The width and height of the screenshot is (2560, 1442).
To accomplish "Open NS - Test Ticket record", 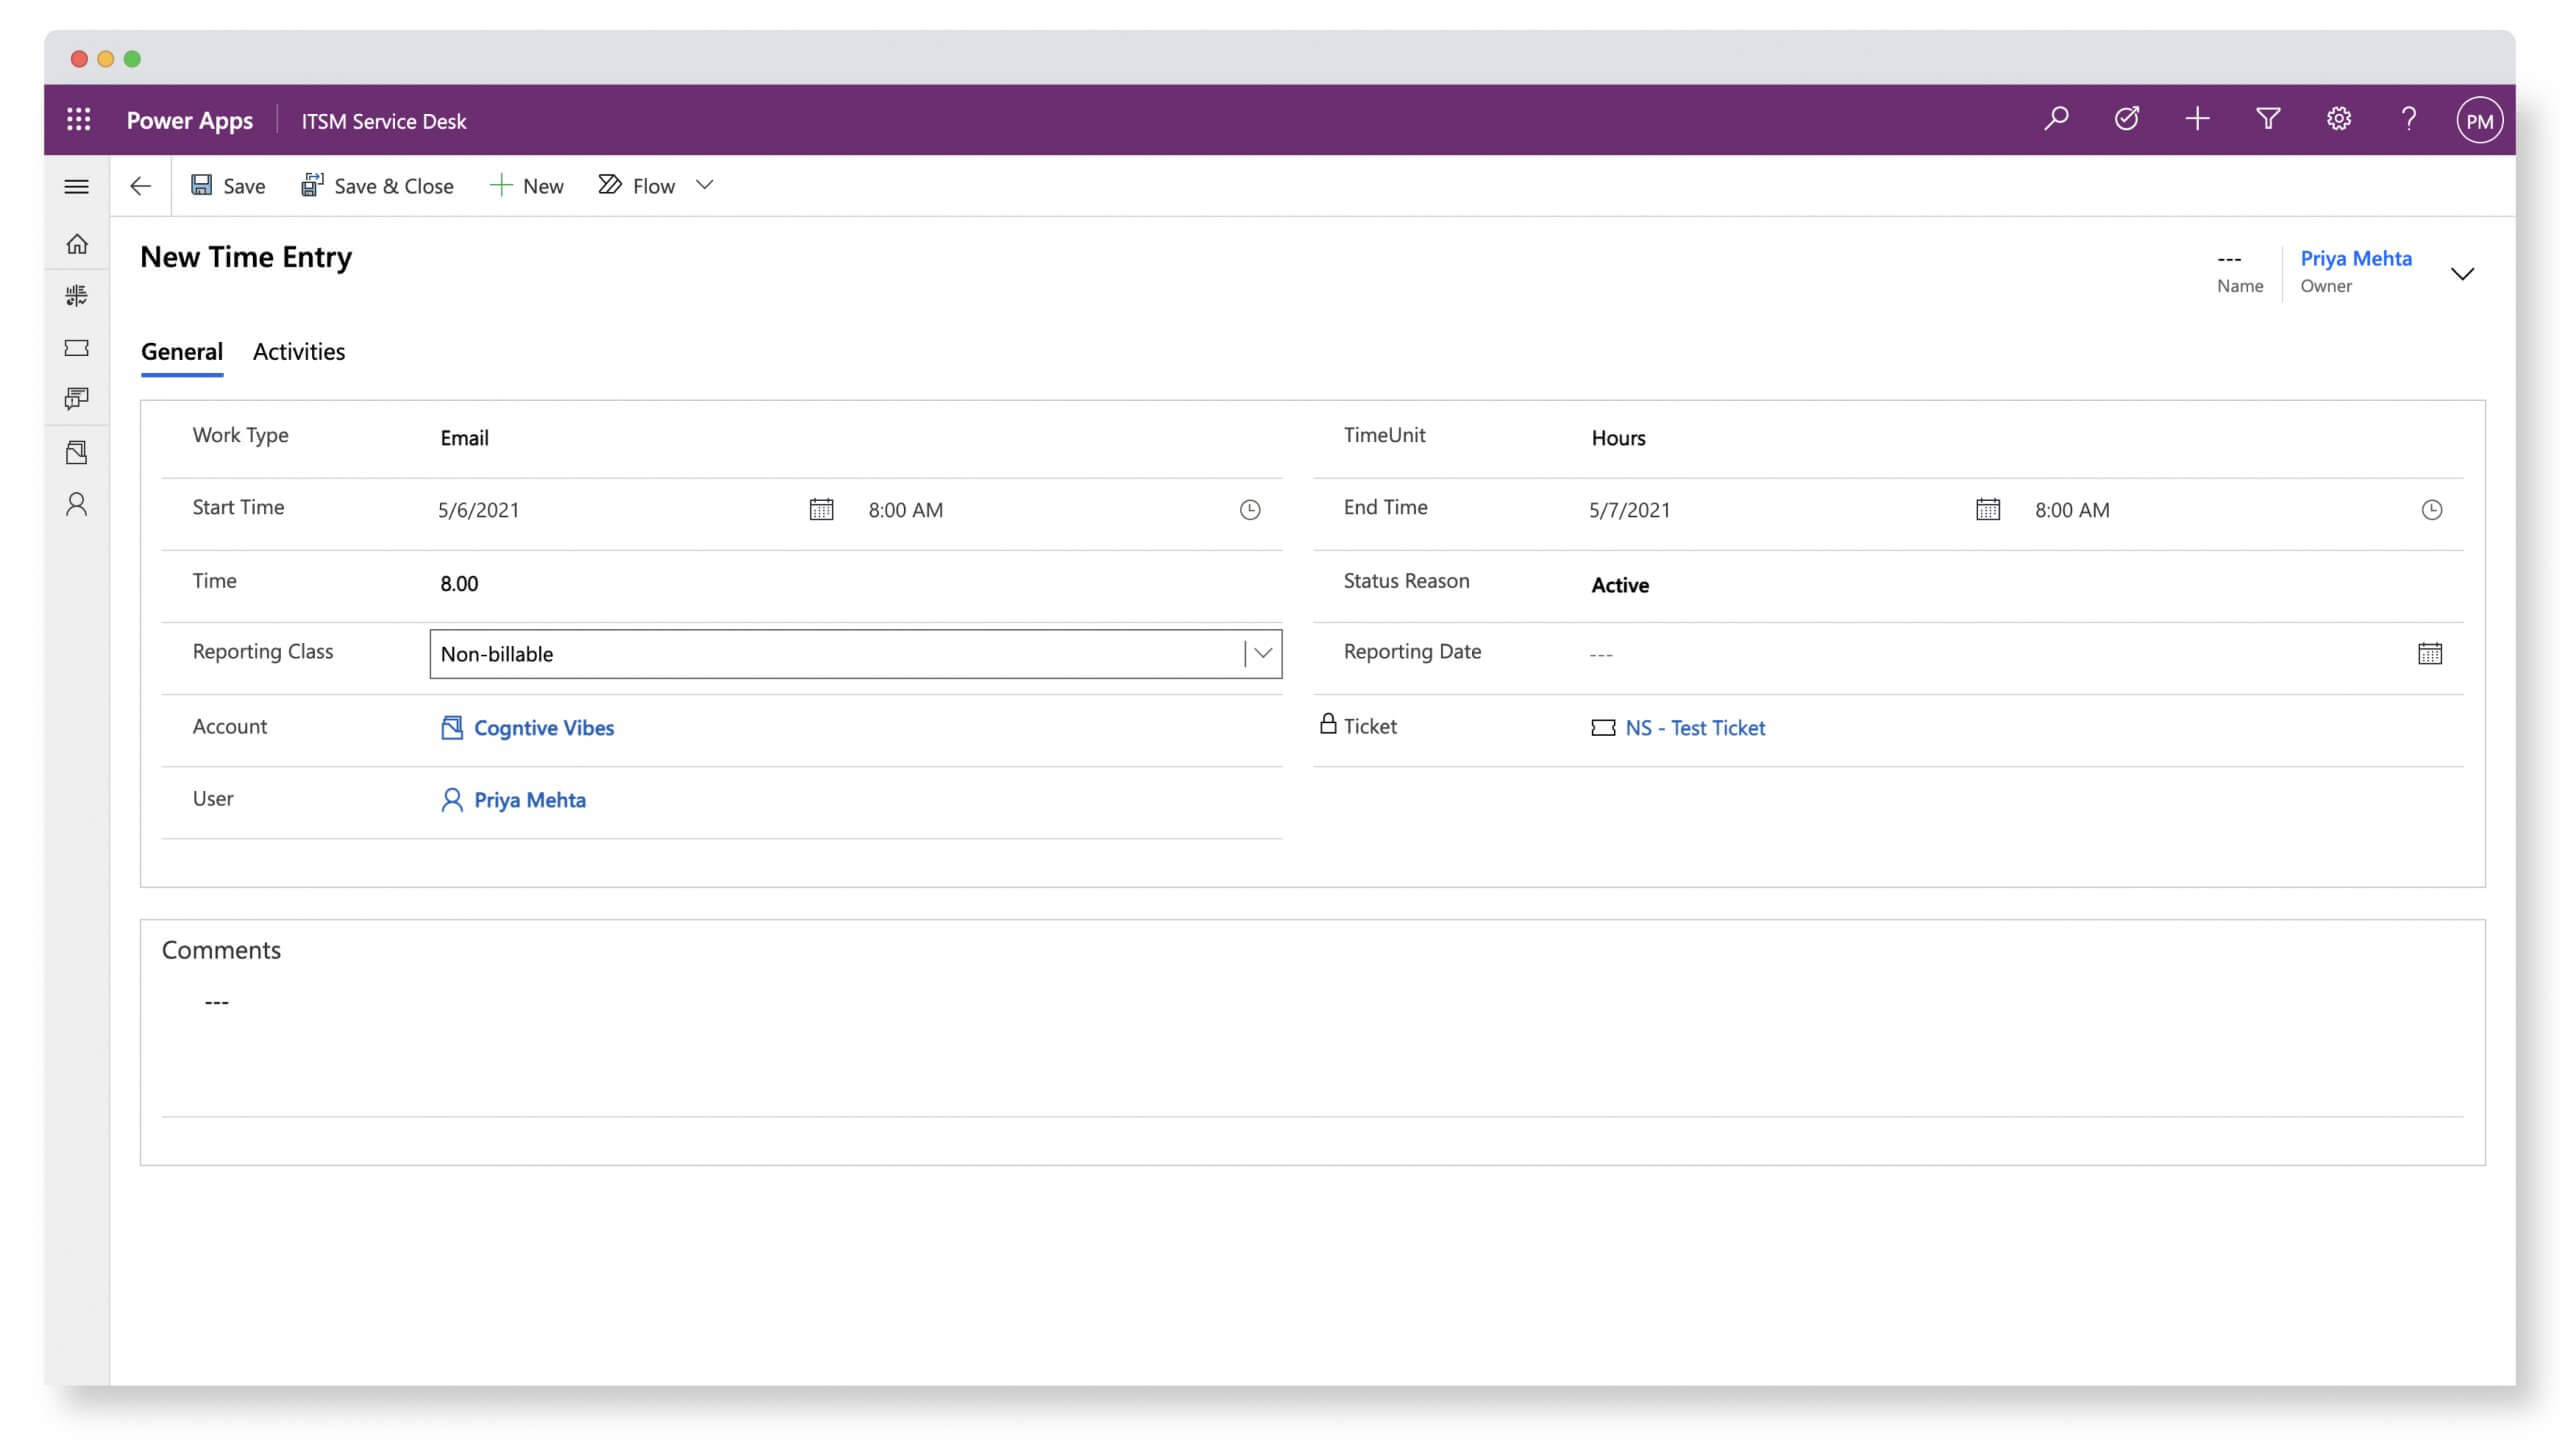I will click(1694, 727).
